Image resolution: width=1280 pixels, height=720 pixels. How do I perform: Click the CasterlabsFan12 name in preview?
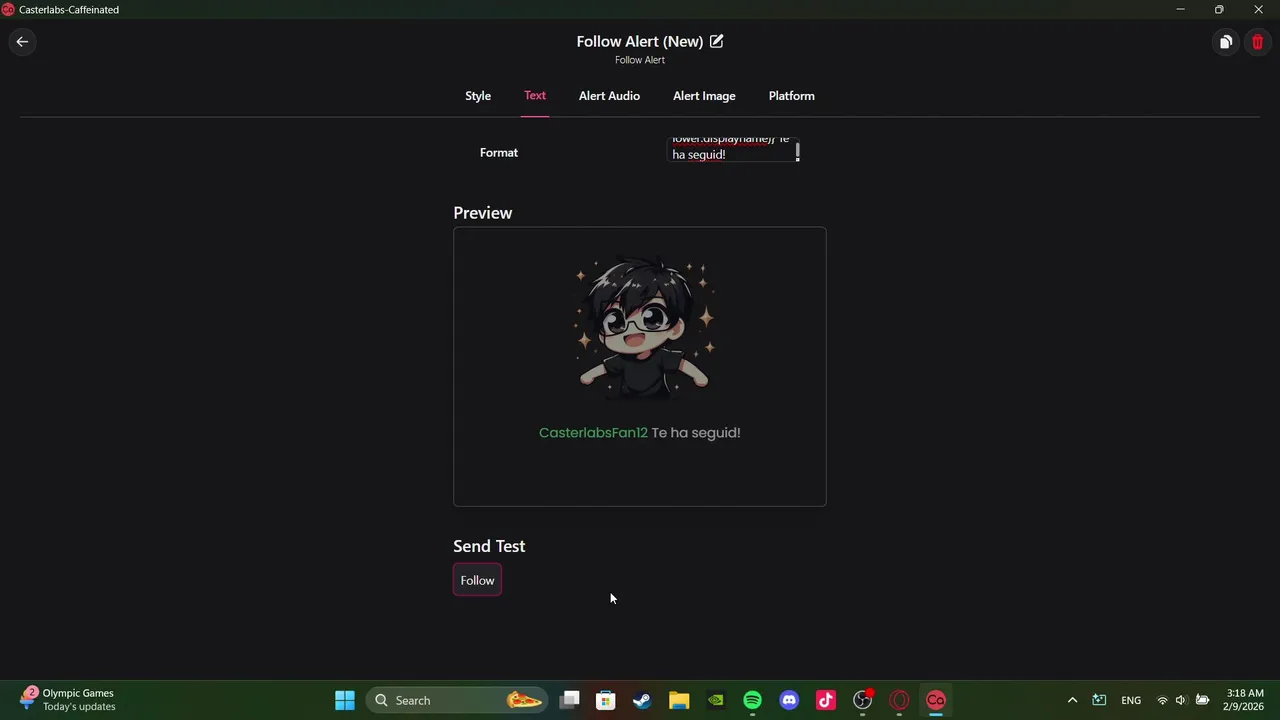pyautogui.click(x=593, y=433)
